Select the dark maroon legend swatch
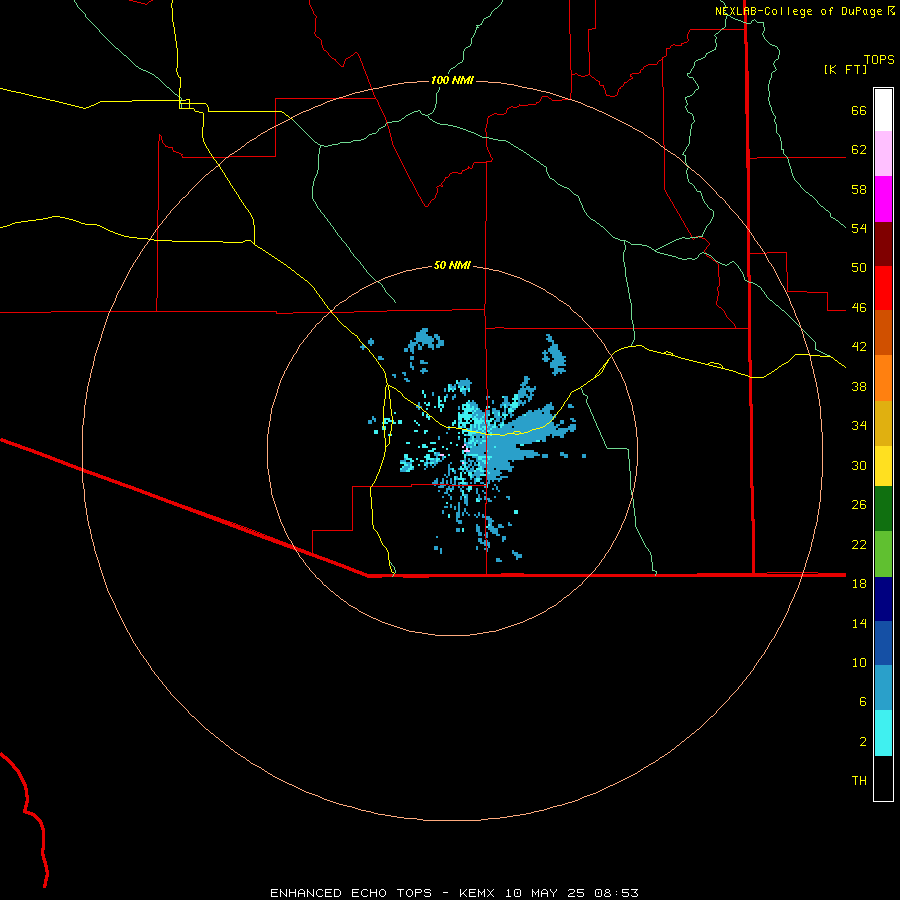This screenshot has width=900, height=900. (883, 244)
